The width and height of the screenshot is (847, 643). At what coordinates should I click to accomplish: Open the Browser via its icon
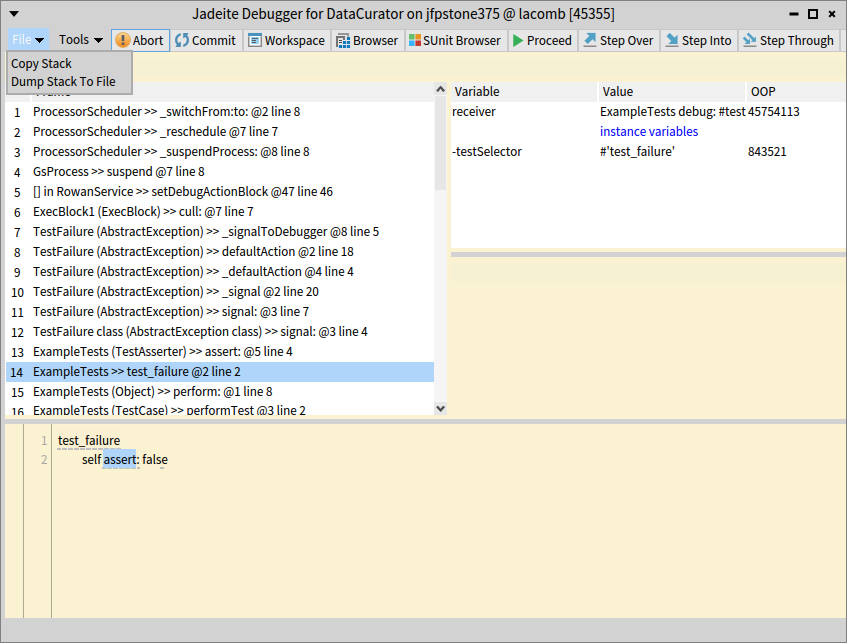point(343,40)
